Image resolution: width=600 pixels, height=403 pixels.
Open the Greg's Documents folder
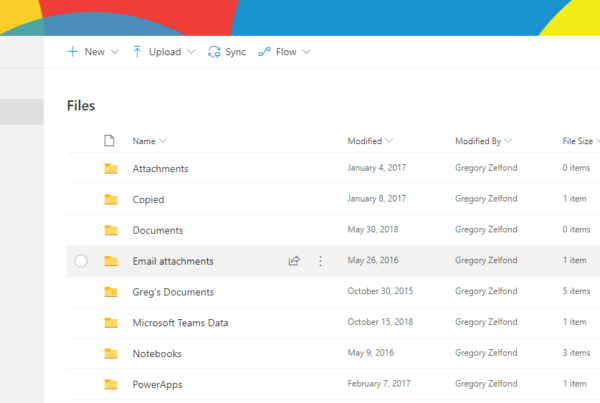click(x=173, y=292)
